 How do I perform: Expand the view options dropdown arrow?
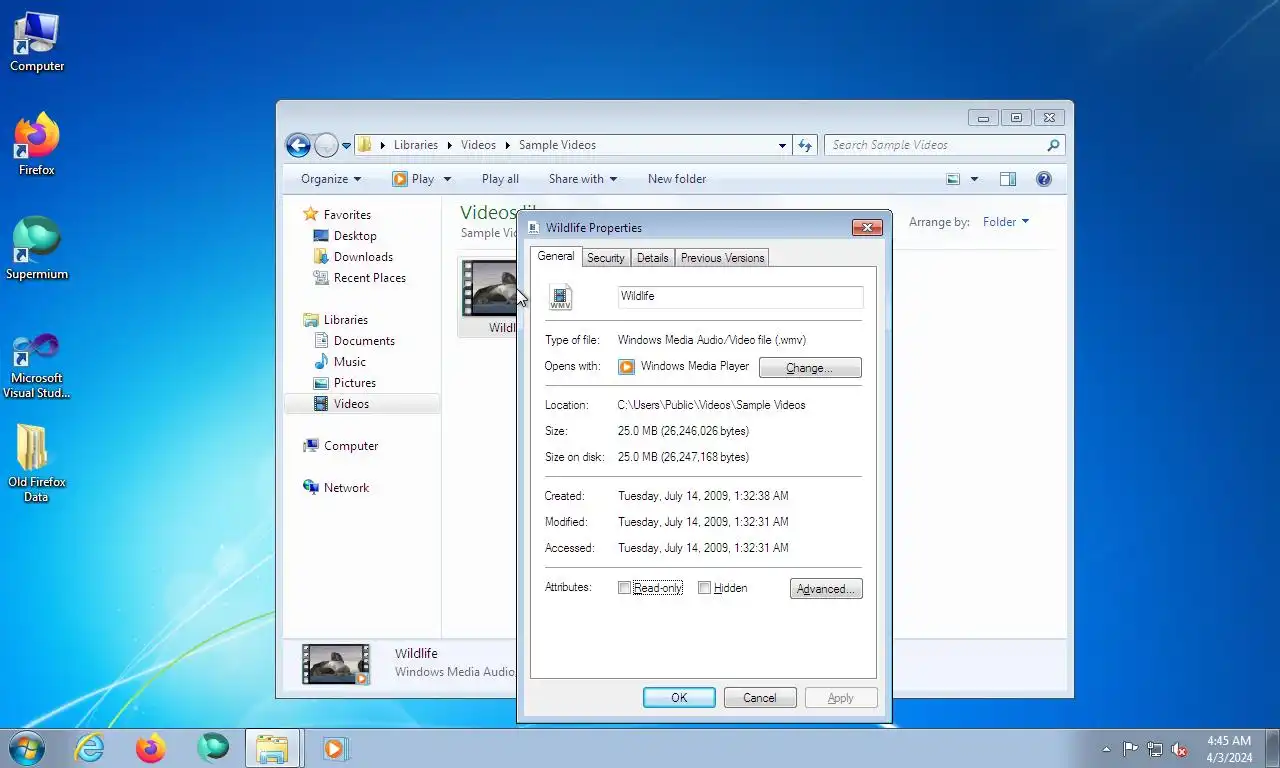pos(975,179)
